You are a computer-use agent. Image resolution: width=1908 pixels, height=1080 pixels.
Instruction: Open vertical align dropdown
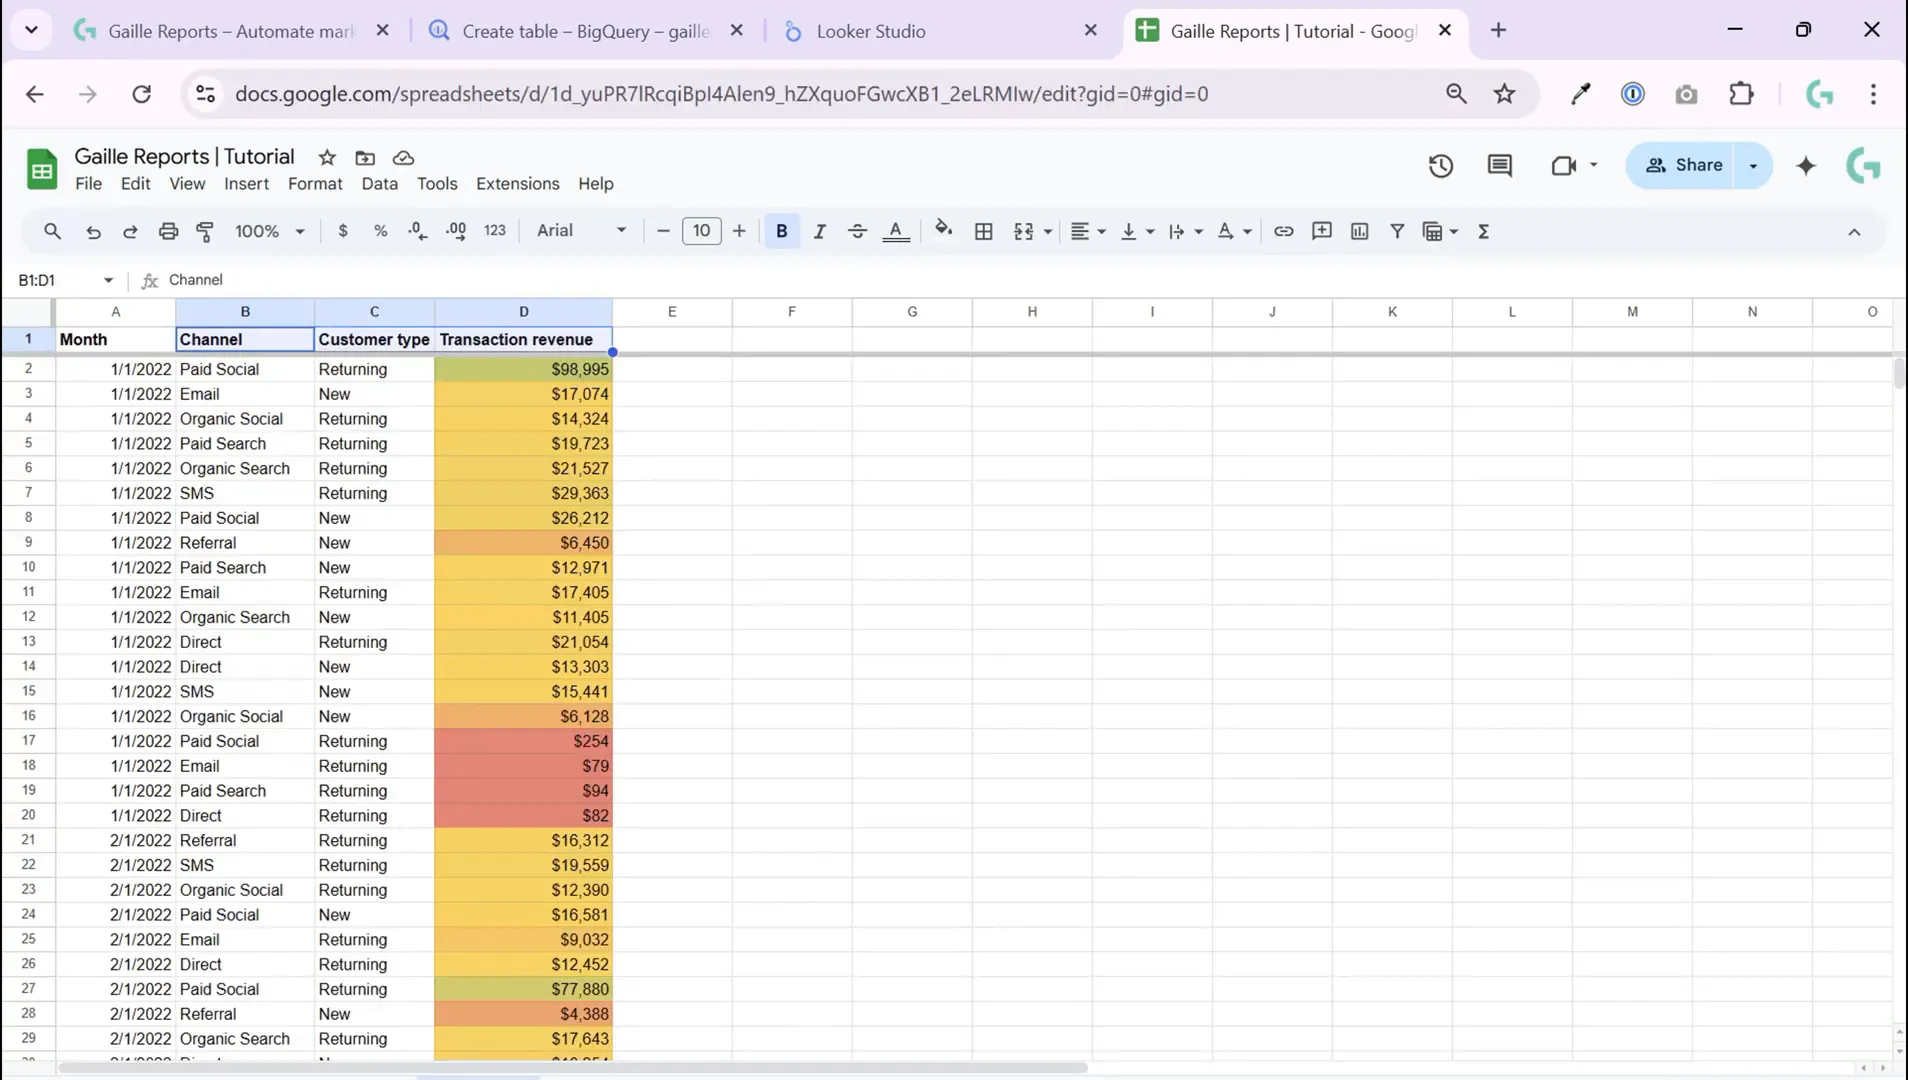(1137, 231)
